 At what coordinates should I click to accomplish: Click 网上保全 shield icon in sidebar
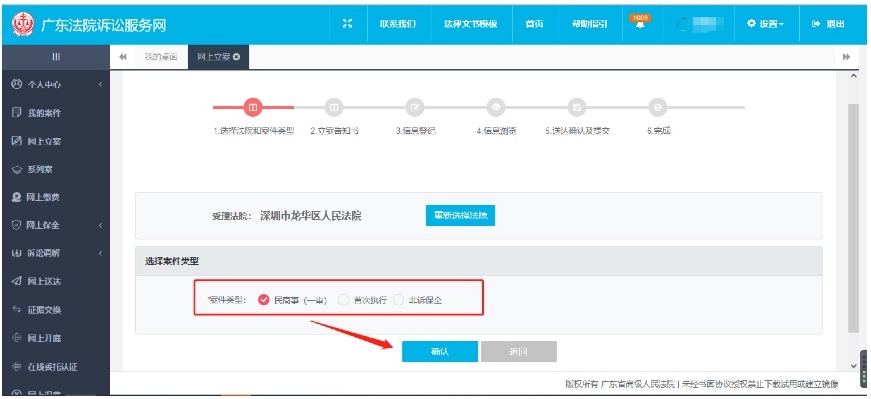pyautogui.click(x=17, y=225)
